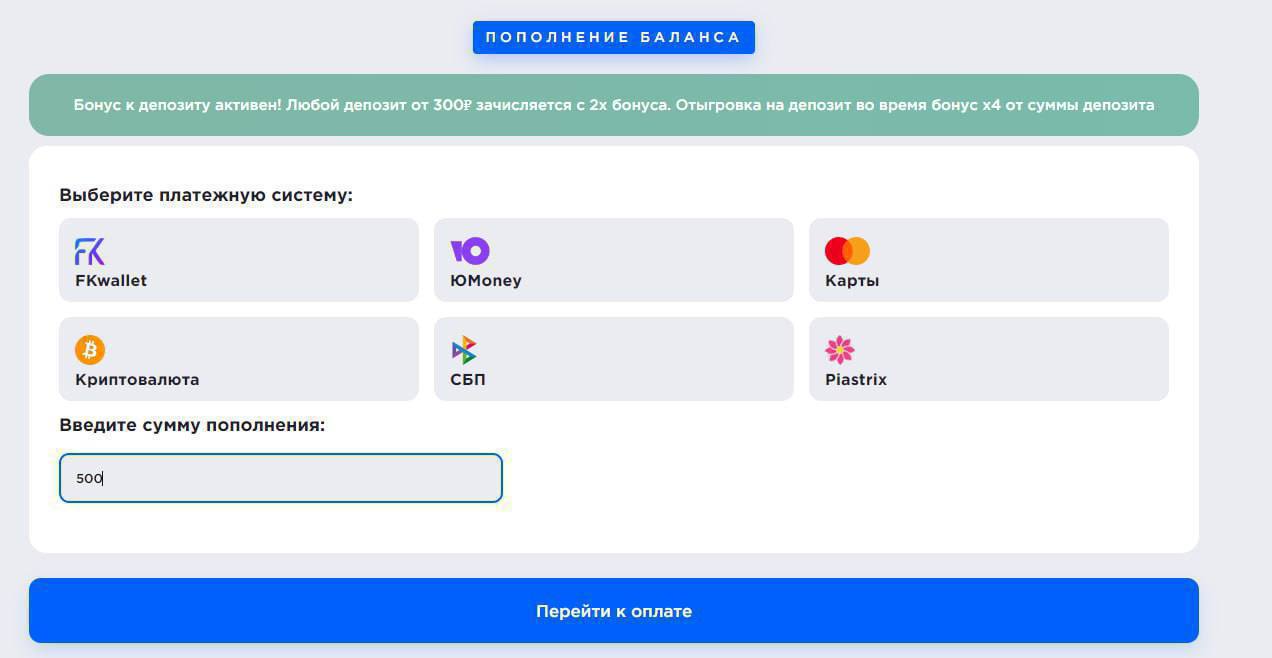Click the multicolor СБП logo icon
The width and height of the screenshot is (1272, 658).
tap(464, 350)
